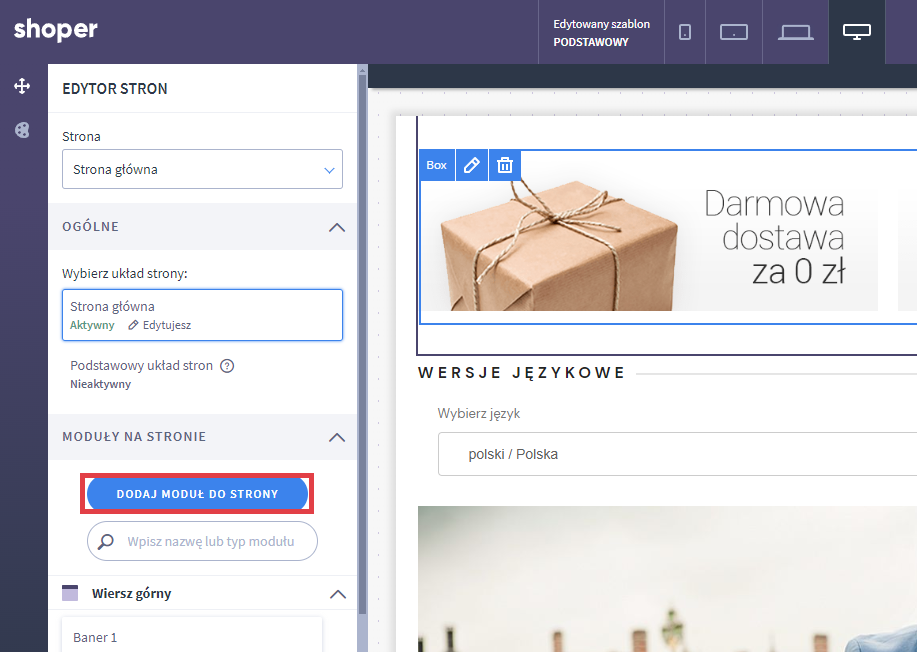This screenshot has height=652, width=917.
Task: Open the color palette styling tool
Action: tap(22, 130)
